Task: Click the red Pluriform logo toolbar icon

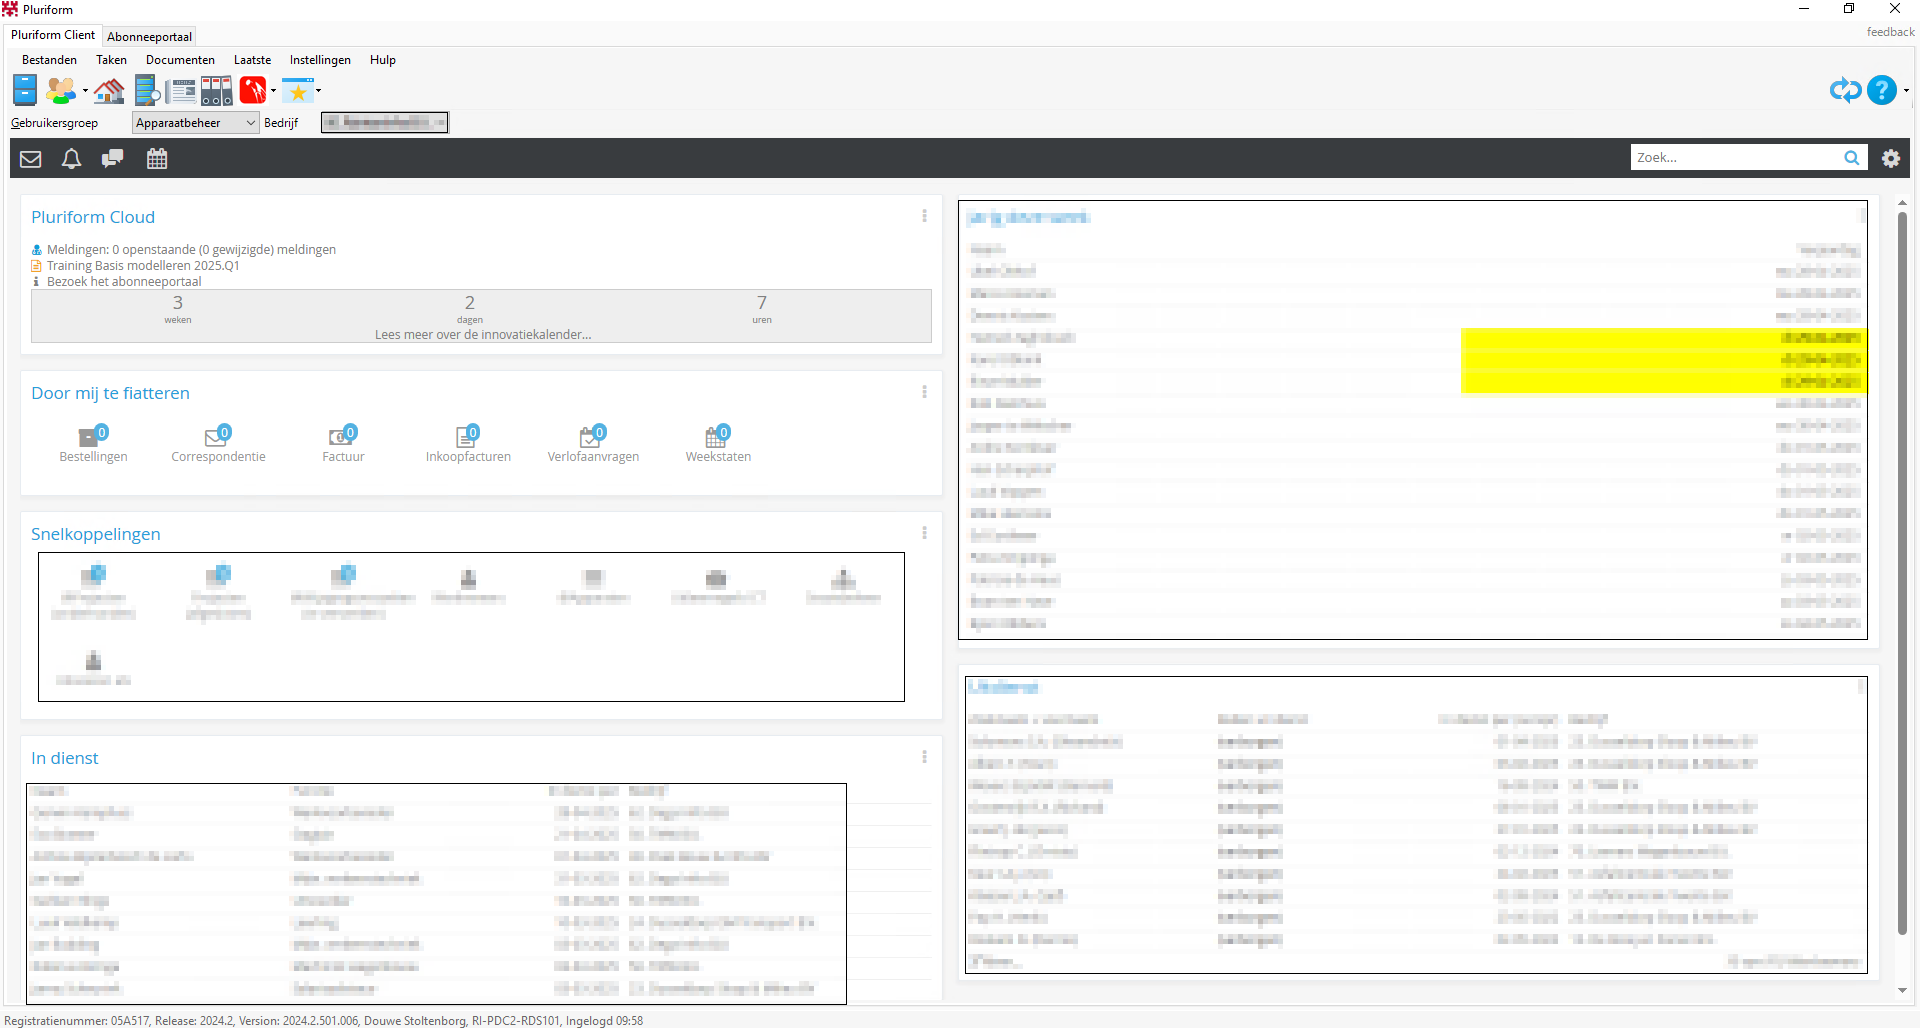Action: (253, 90)
